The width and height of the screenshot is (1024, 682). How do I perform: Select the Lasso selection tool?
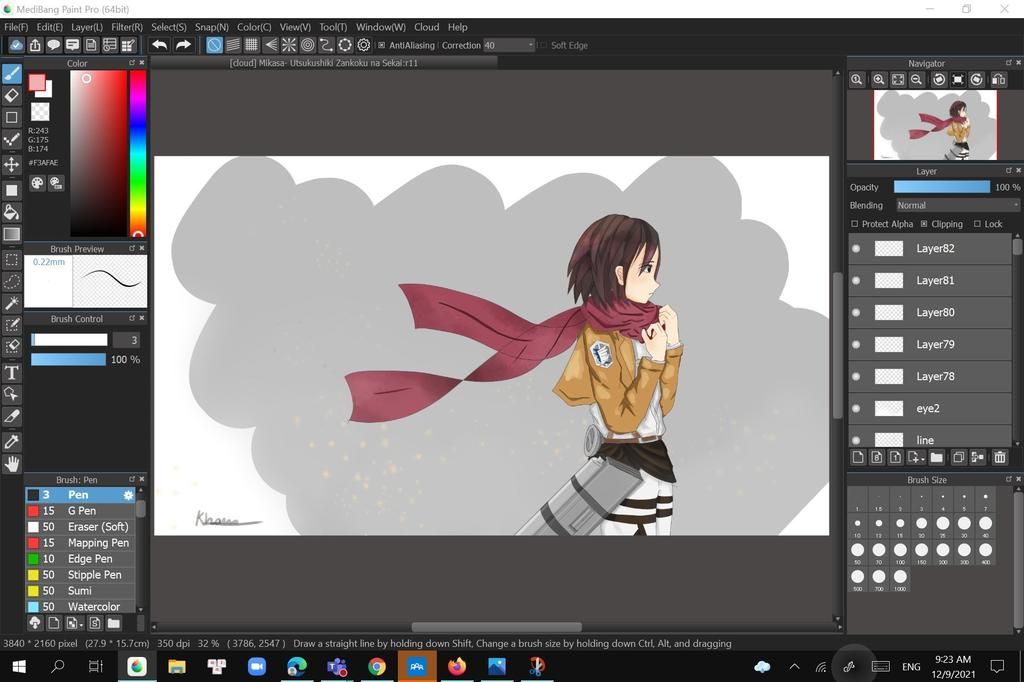(12, 282)
